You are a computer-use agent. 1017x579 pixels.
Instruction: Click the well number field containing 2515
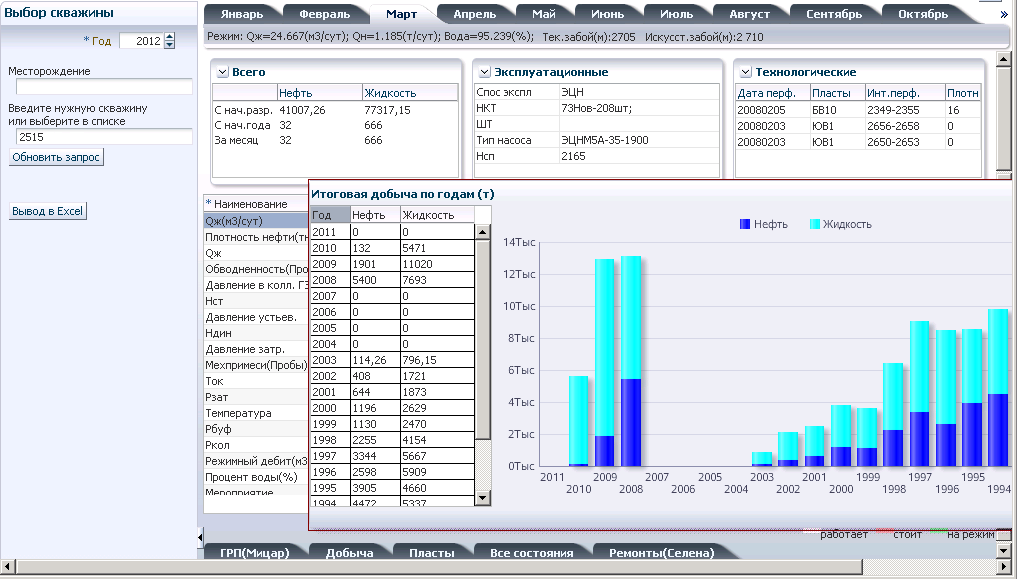tap(104, 137)
